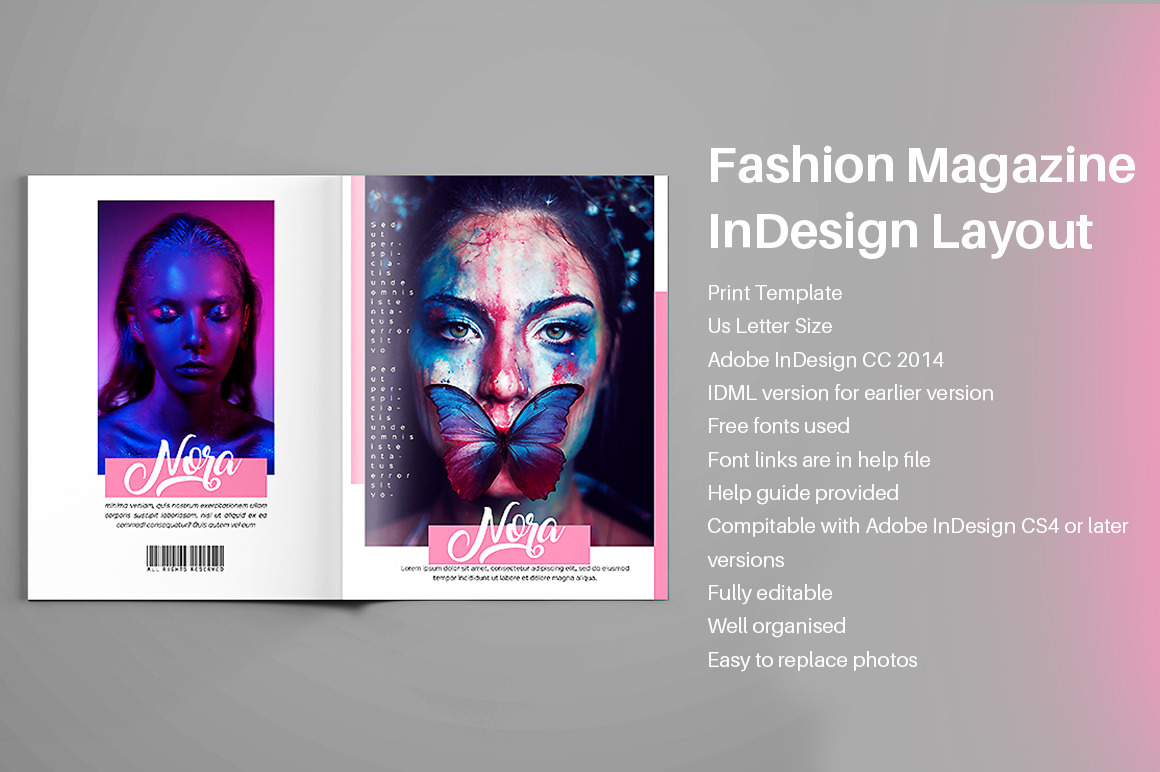Click "IDML version for earlier version"
This screenshot has width=1160, height=772.
(850, 393)
